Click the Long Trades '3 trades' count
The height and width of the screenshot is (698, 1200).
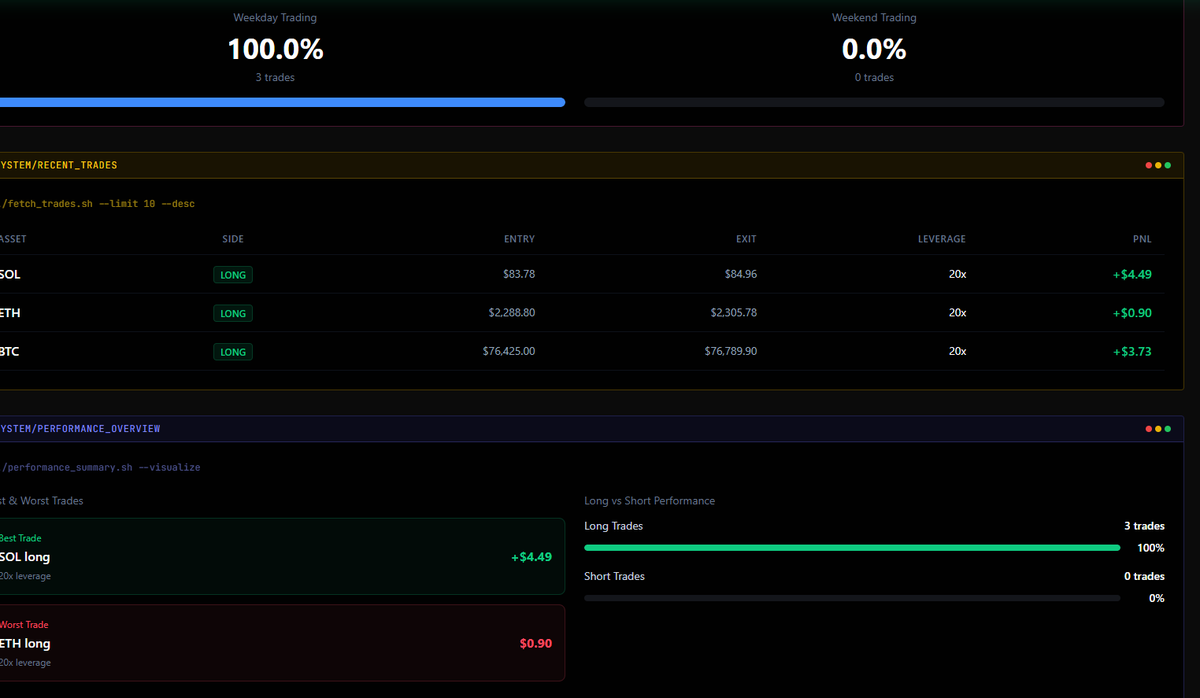[1144, 526]
